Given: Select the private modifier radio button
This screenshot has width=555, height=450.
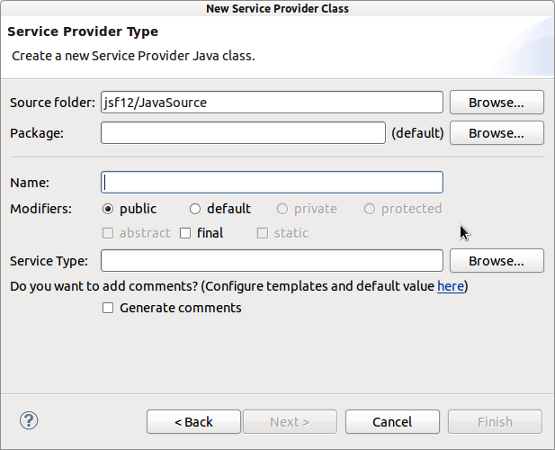Looking at the screenshot, I should (282, 209).
